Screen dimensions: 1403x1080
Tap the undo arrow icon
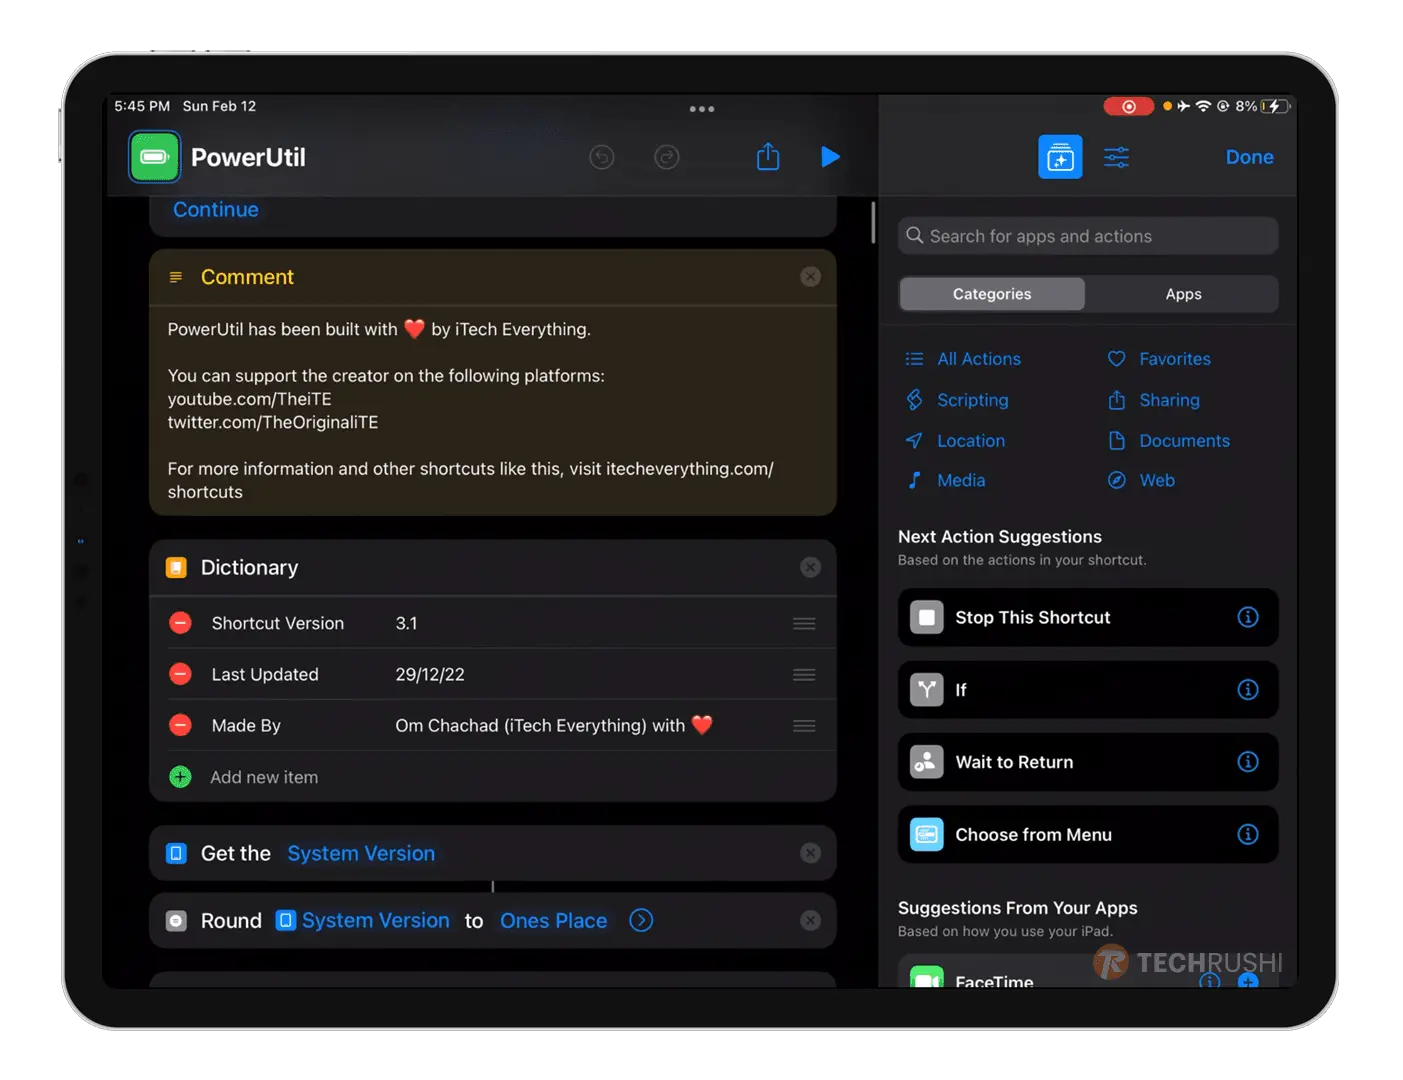(602, 157)
